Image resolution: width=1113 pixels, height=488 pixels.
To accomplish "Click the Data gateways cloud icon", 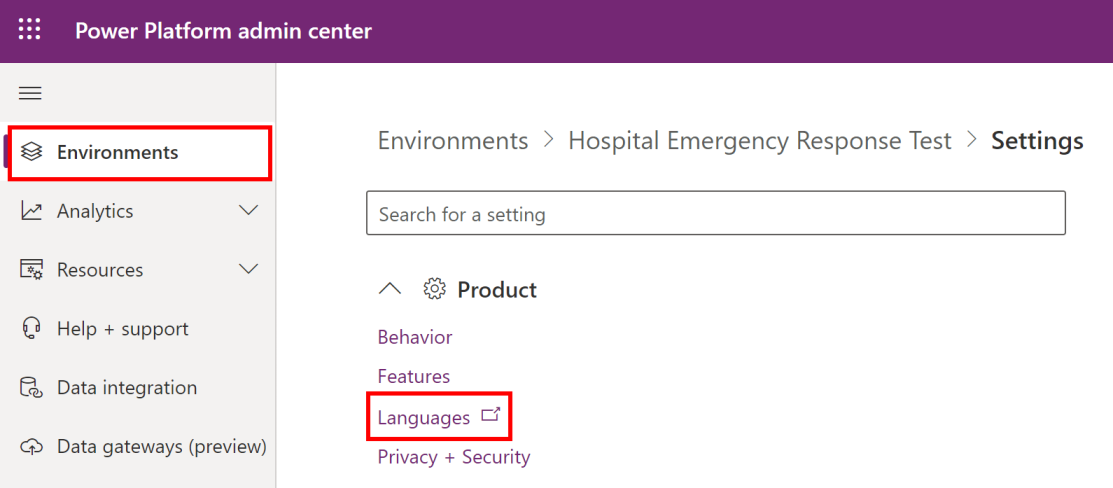I will [x=32, y=446].
